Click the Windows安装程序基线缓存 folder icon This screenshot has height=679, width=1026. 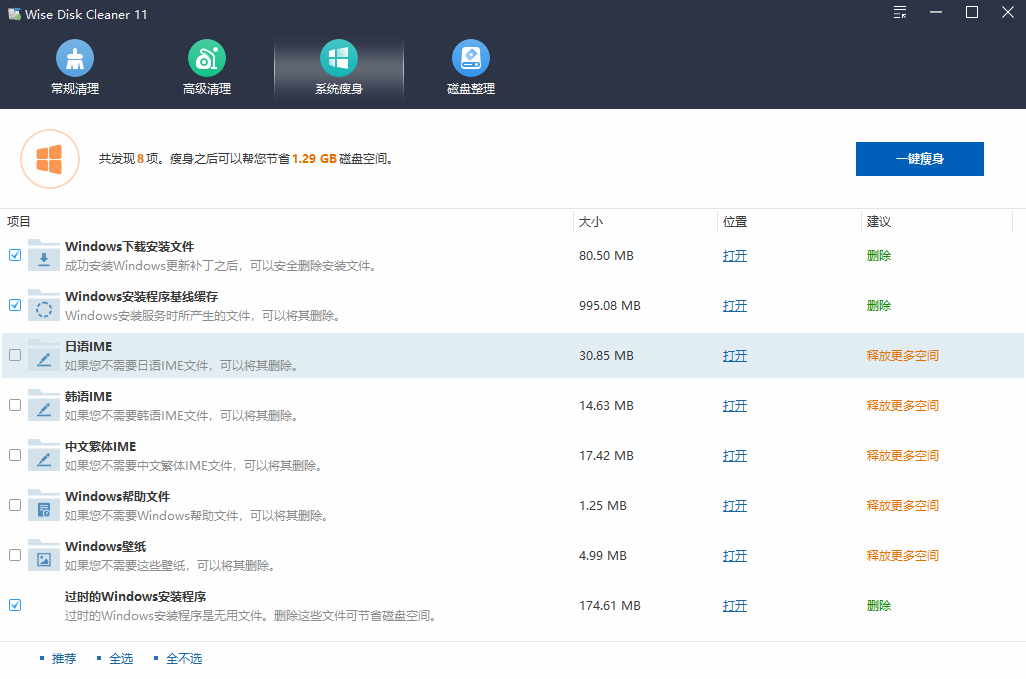coord(44,305)
